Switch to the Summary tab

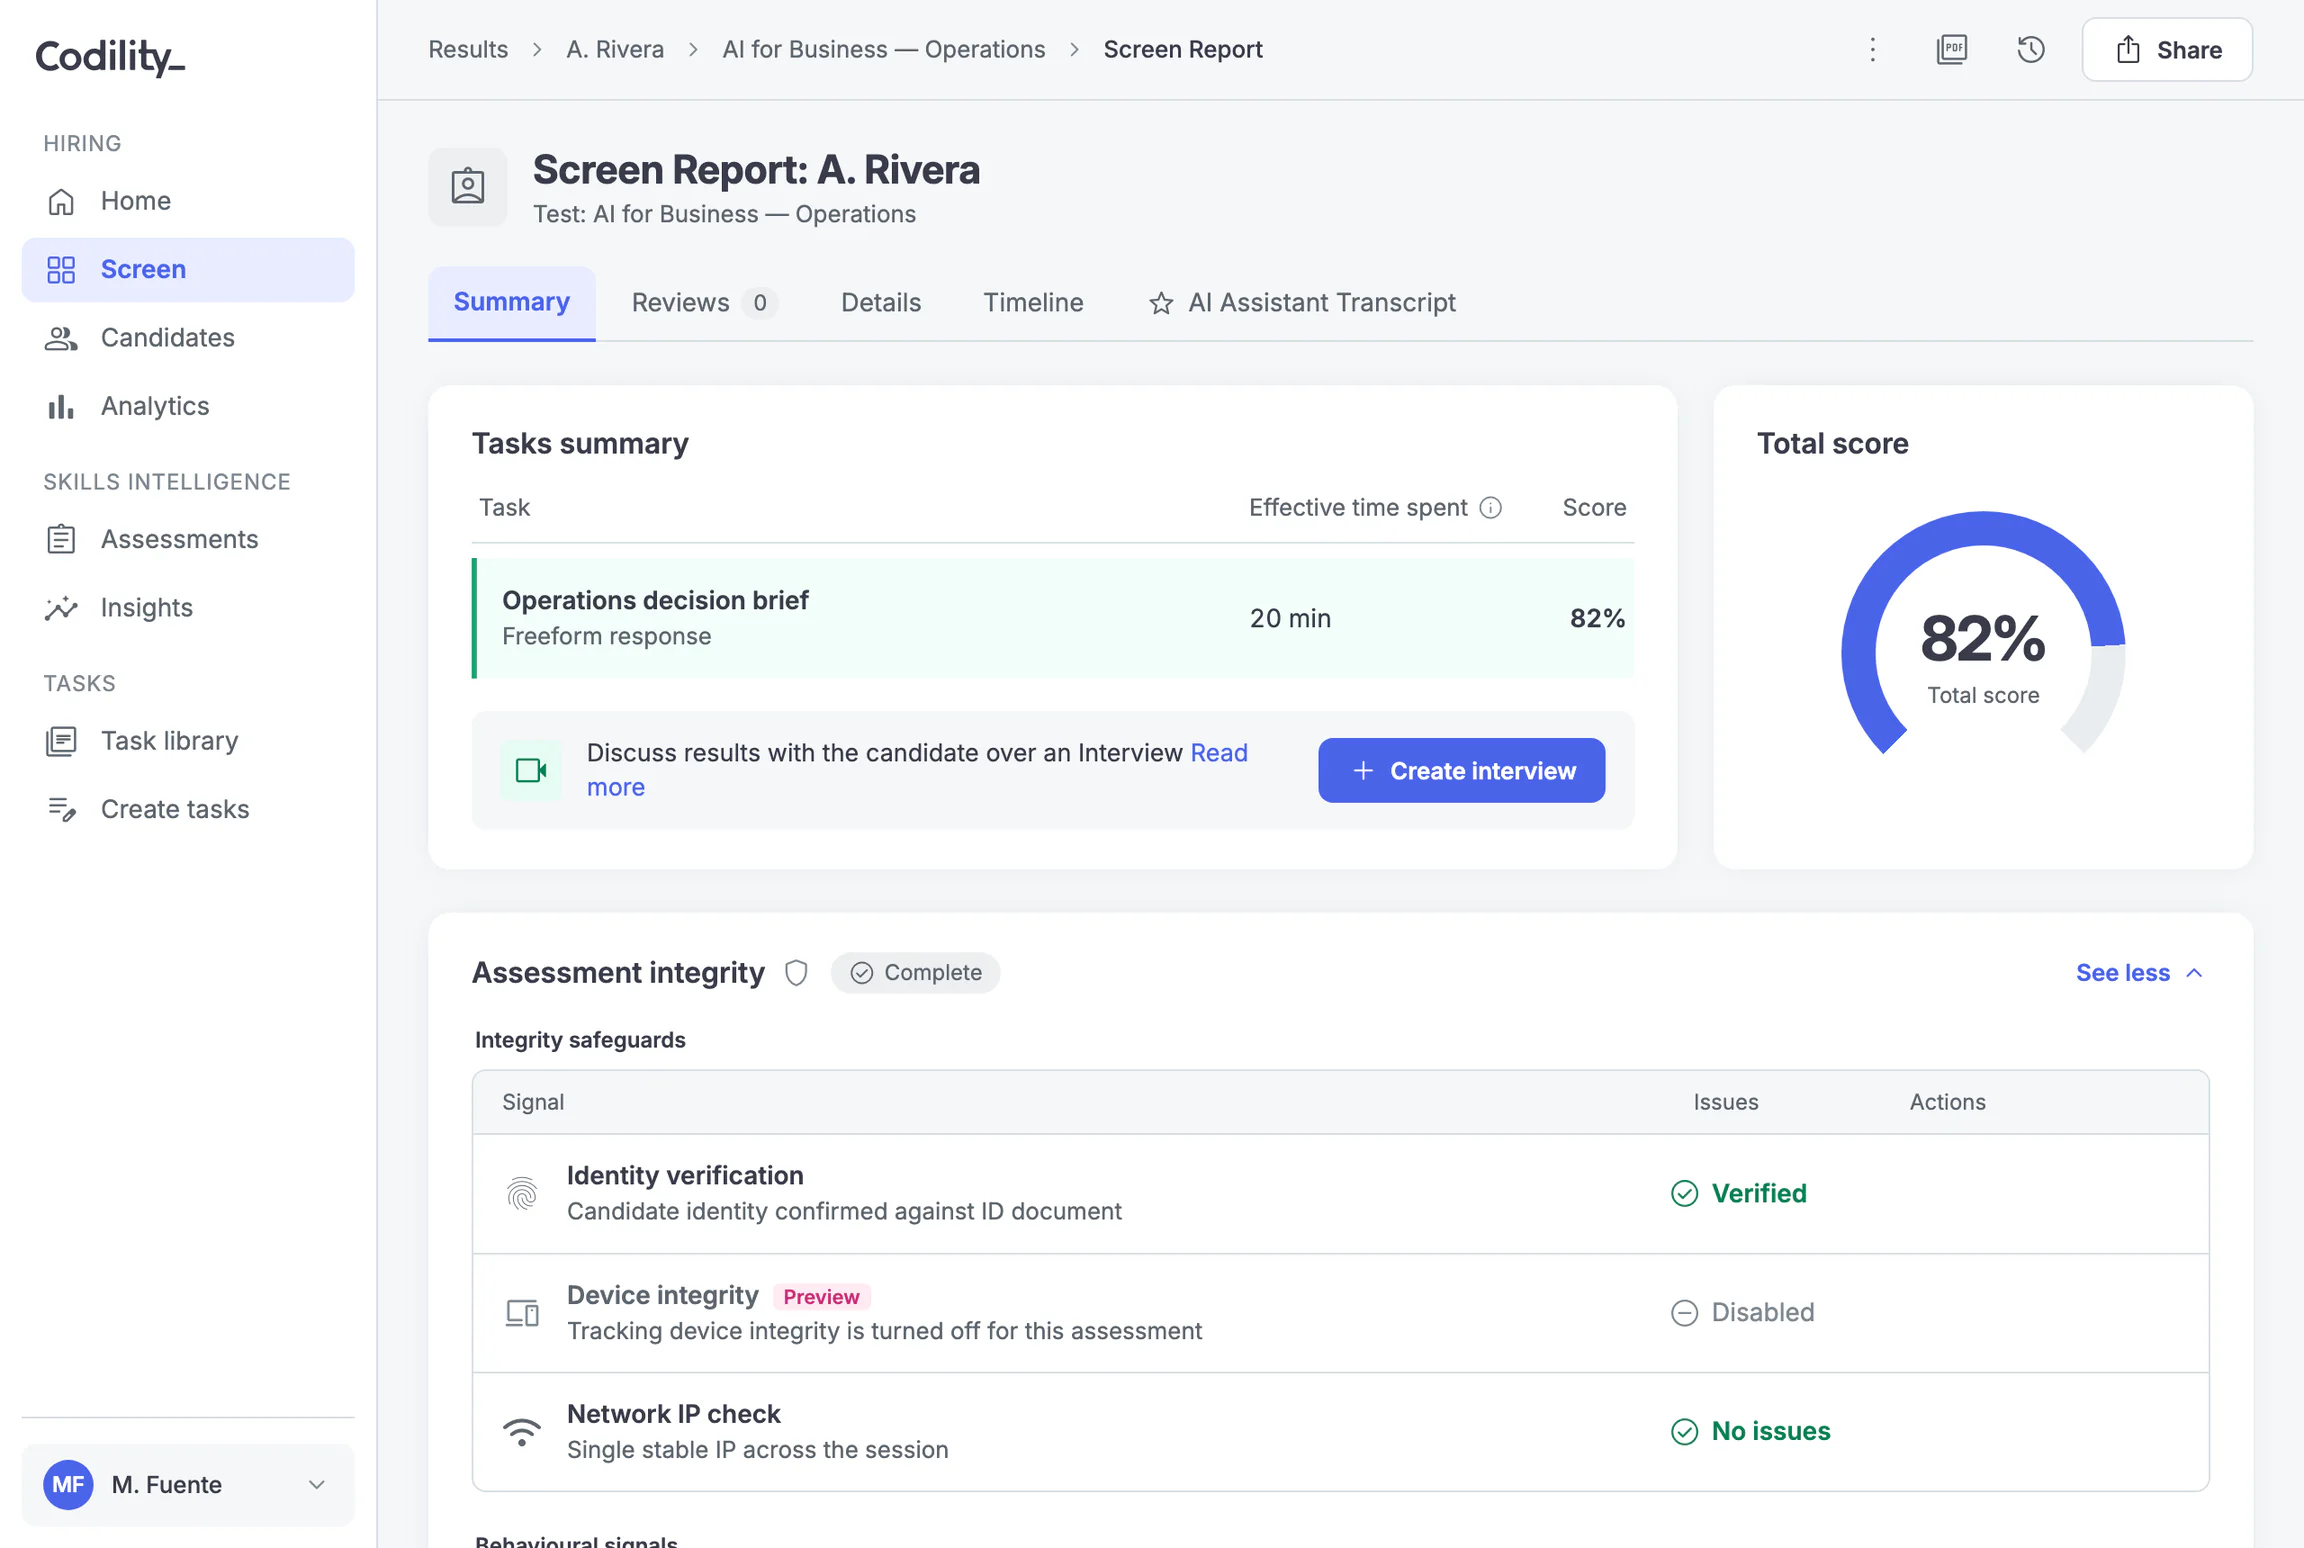pos(511,302)
